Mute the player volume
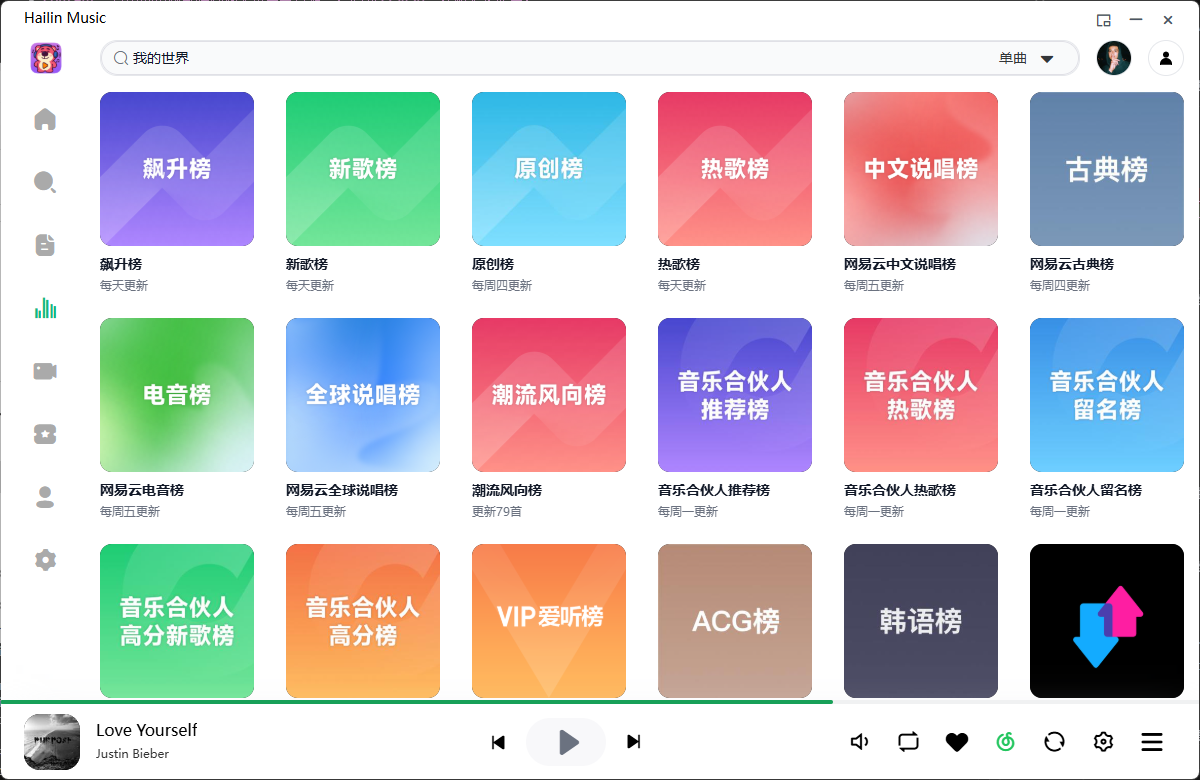The width and height of the screenshot is (1200, 780). click(859, 742)
